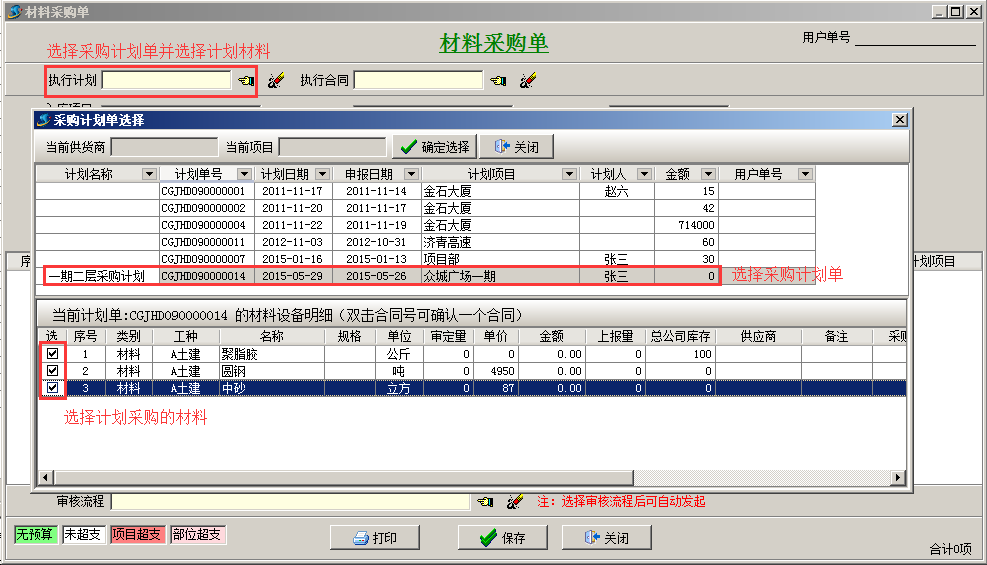Deselect the 中砂 material checkbox
987x565 pixels.
[52, 388]
